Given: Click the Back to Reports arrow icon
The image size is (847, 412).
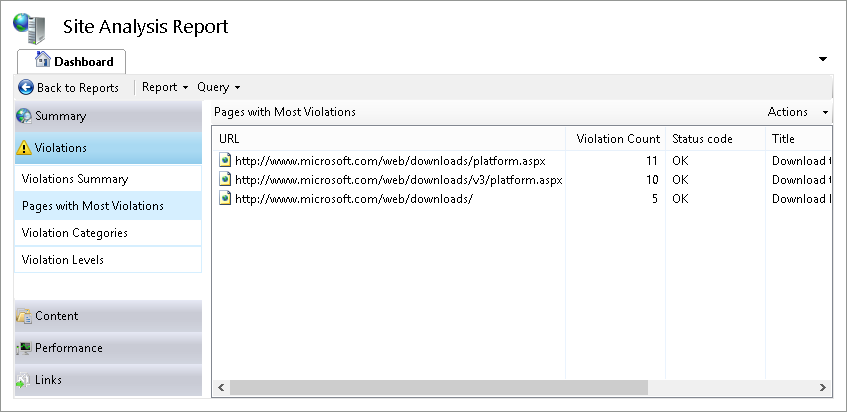Looking at the screenshot, I should pos(26,88).
